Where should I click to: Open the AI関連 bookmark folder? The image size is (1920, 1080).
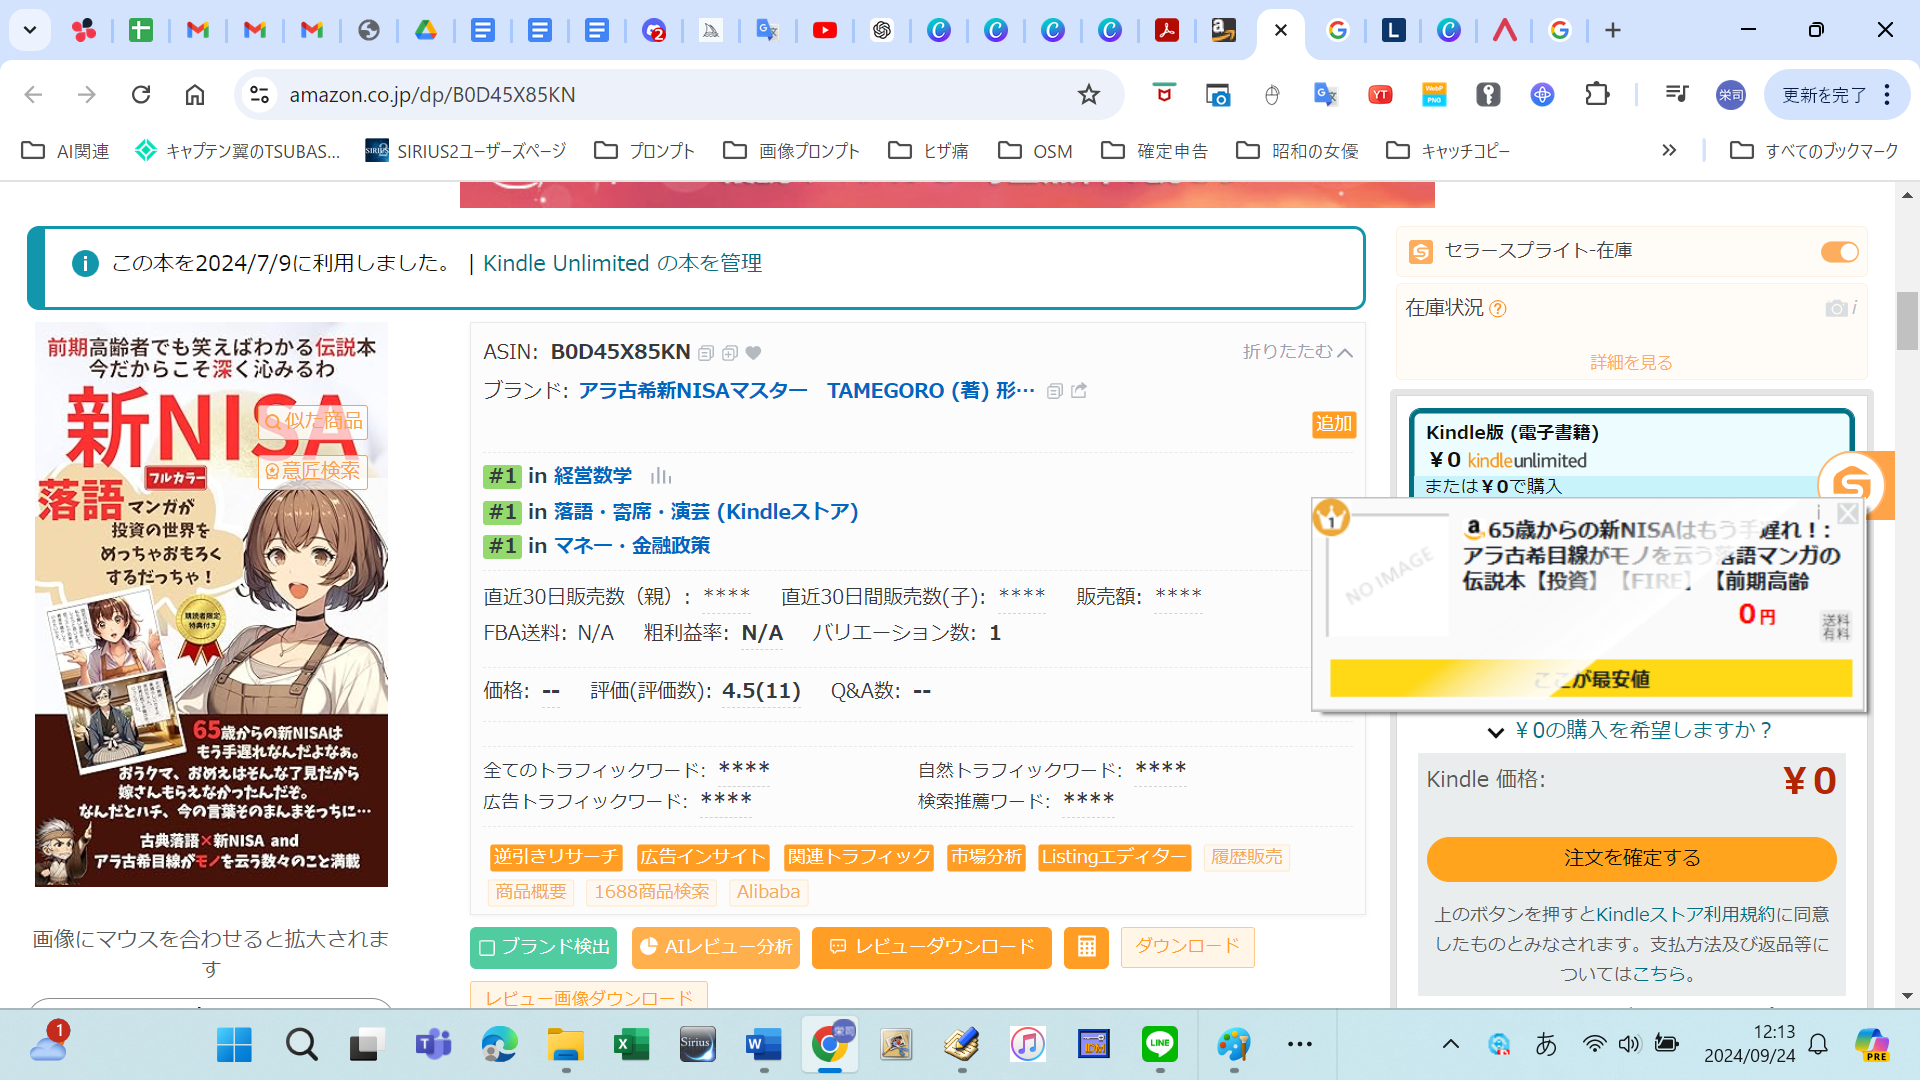[65, 151]
